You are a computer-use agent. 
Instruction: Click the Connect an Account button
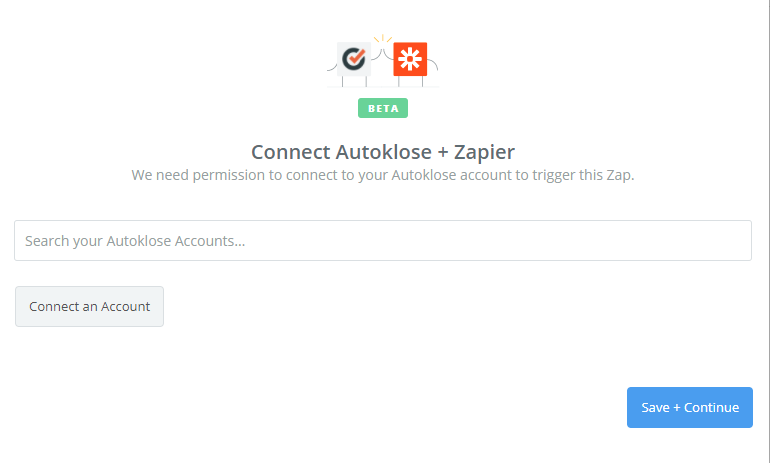[89, 306]
